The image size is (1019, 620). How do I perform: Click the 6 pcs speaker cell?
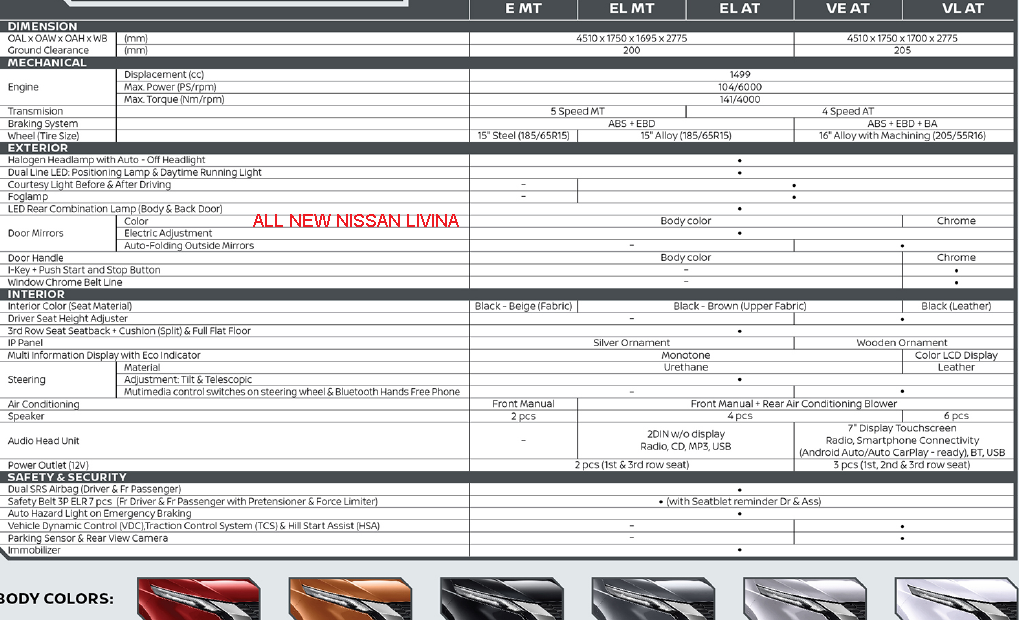956,416
